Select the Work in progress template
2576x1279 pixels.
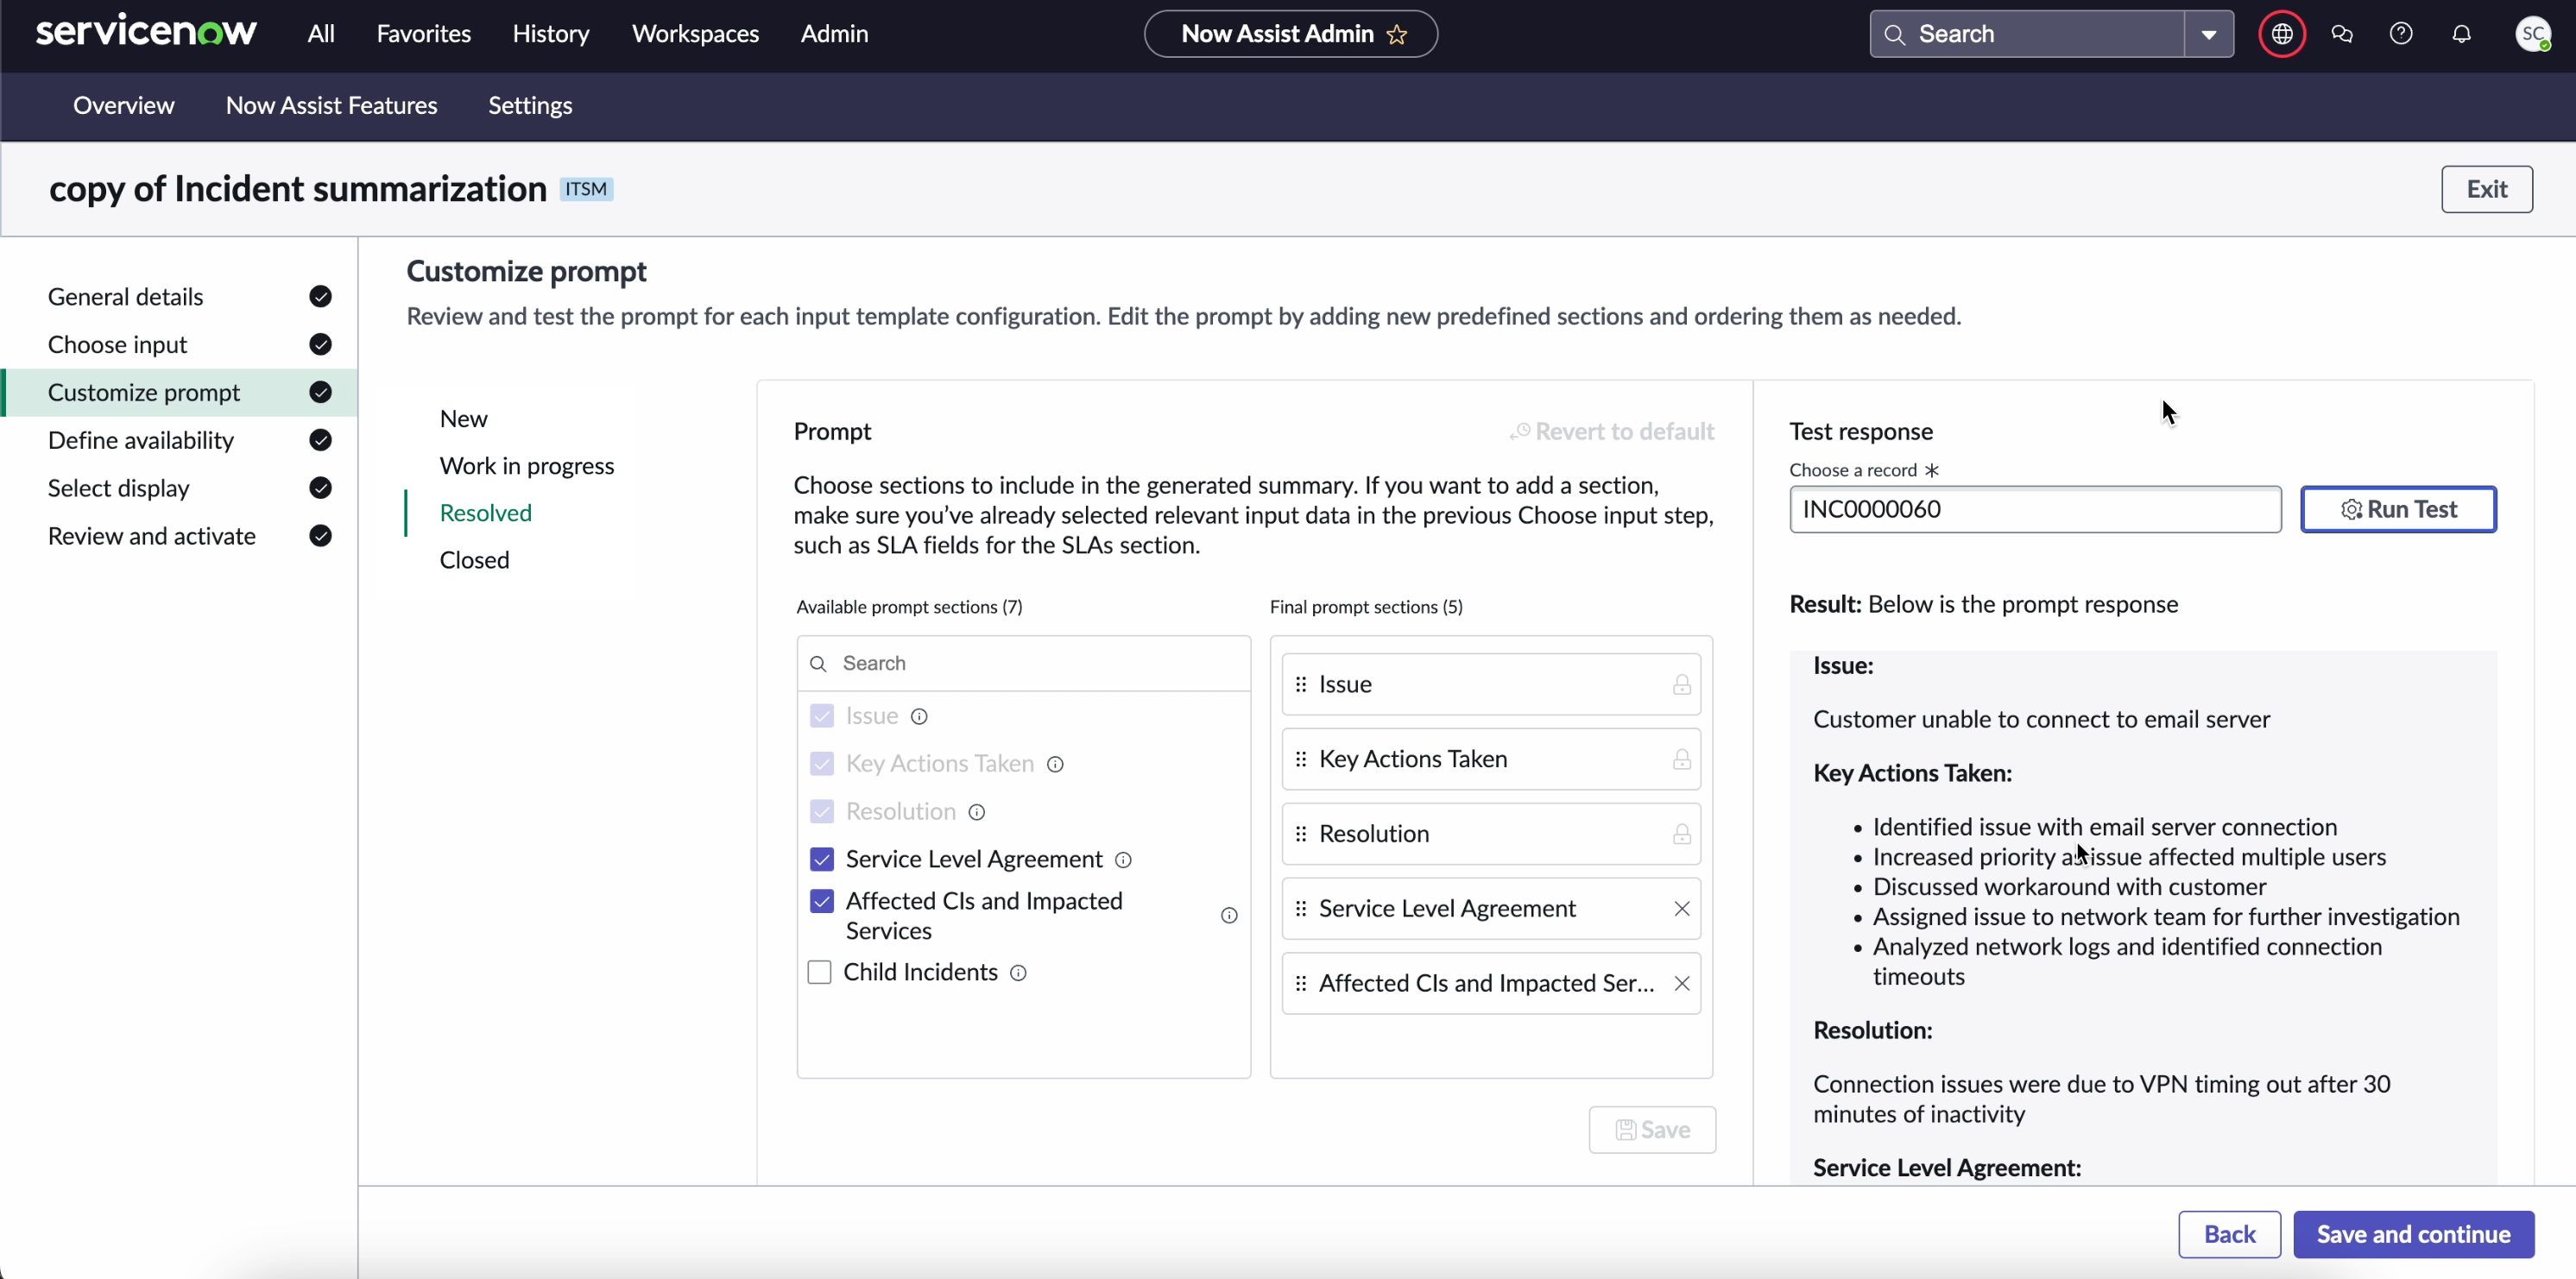tap(526, 467)
